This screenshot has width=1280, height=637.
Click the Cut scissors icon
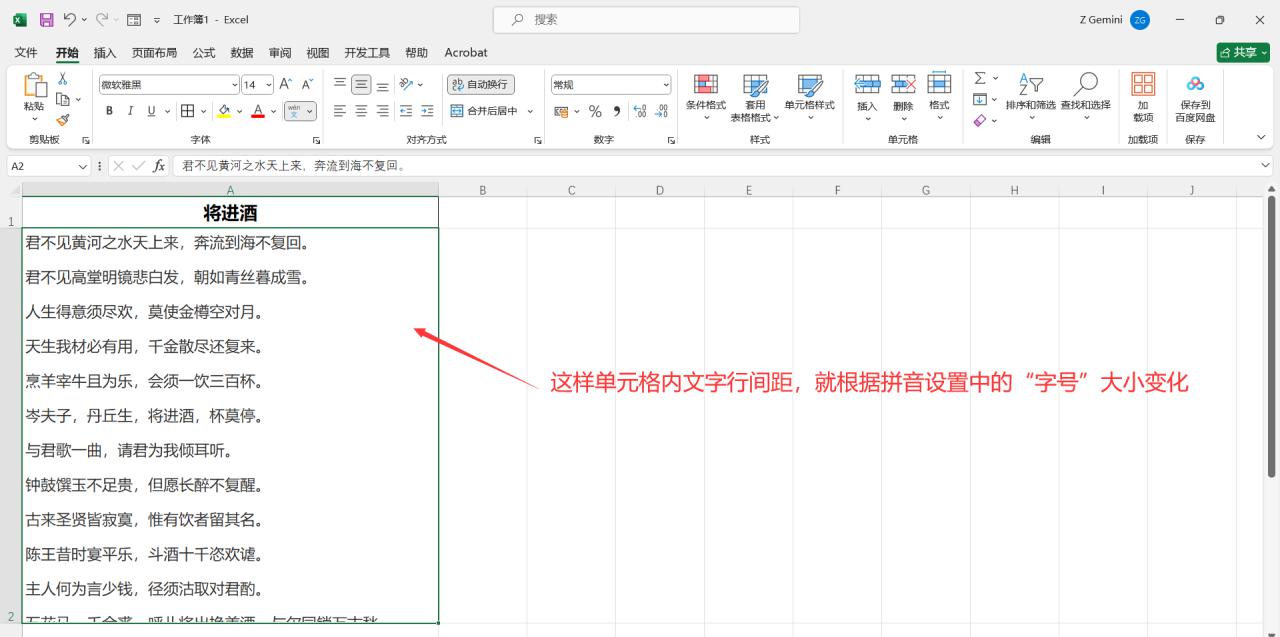coord(63,80)
